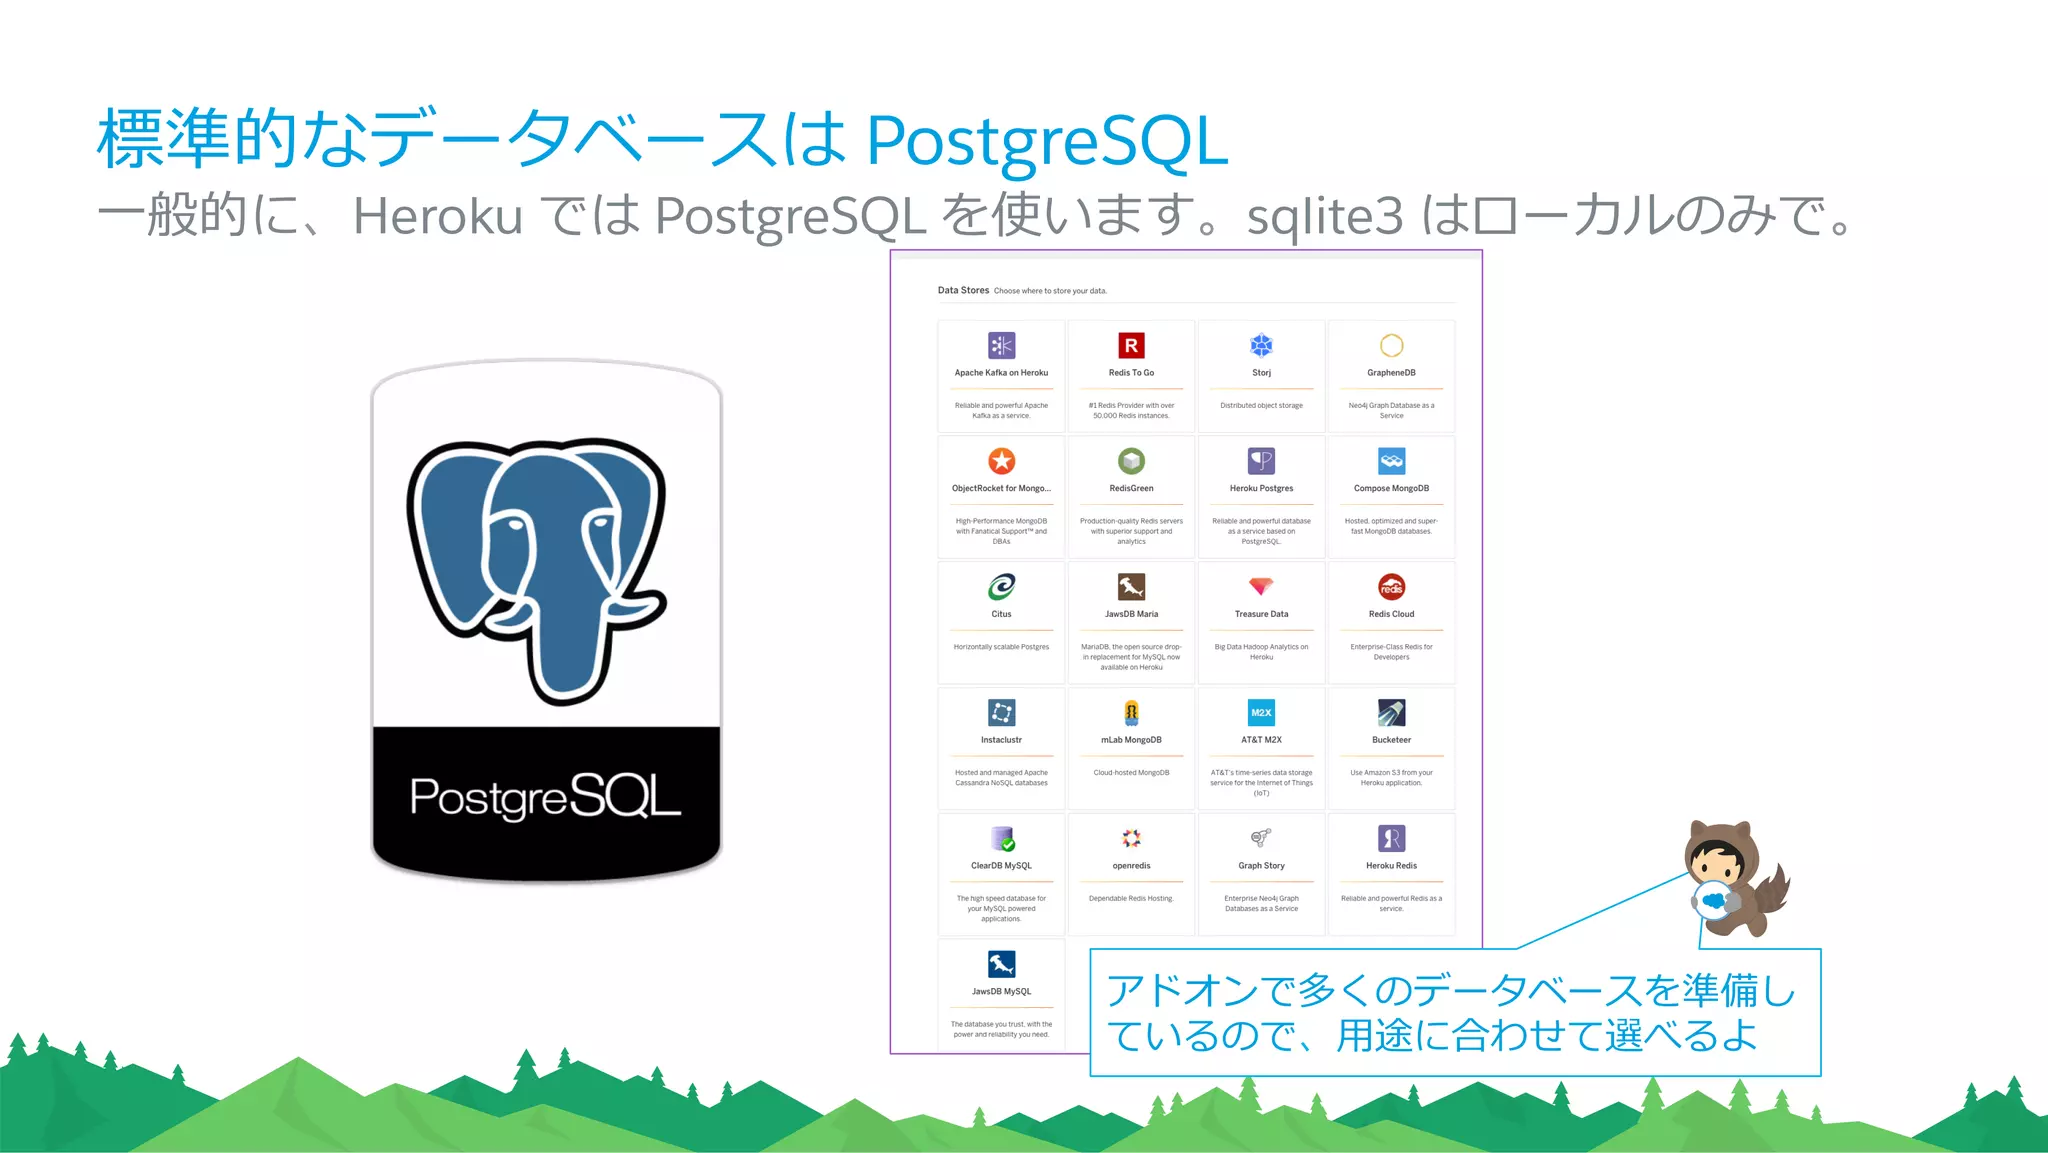Click the PostgreSQL elephant logo
The width and height of the screenshot is (2048, 1153).
coord(535,570)
